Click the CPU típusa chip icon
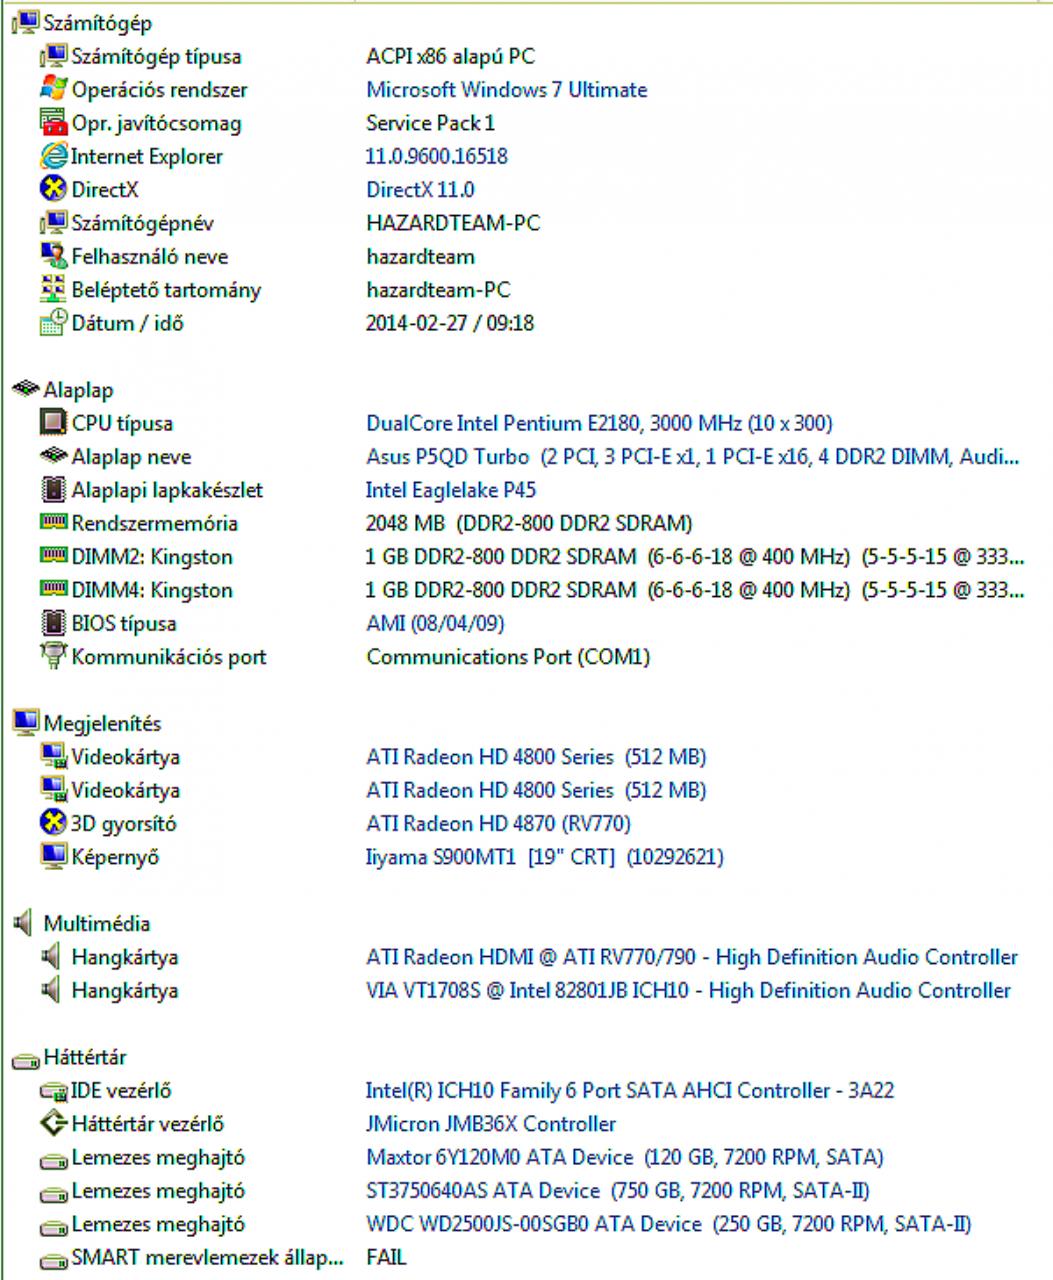 pos(53,423)
